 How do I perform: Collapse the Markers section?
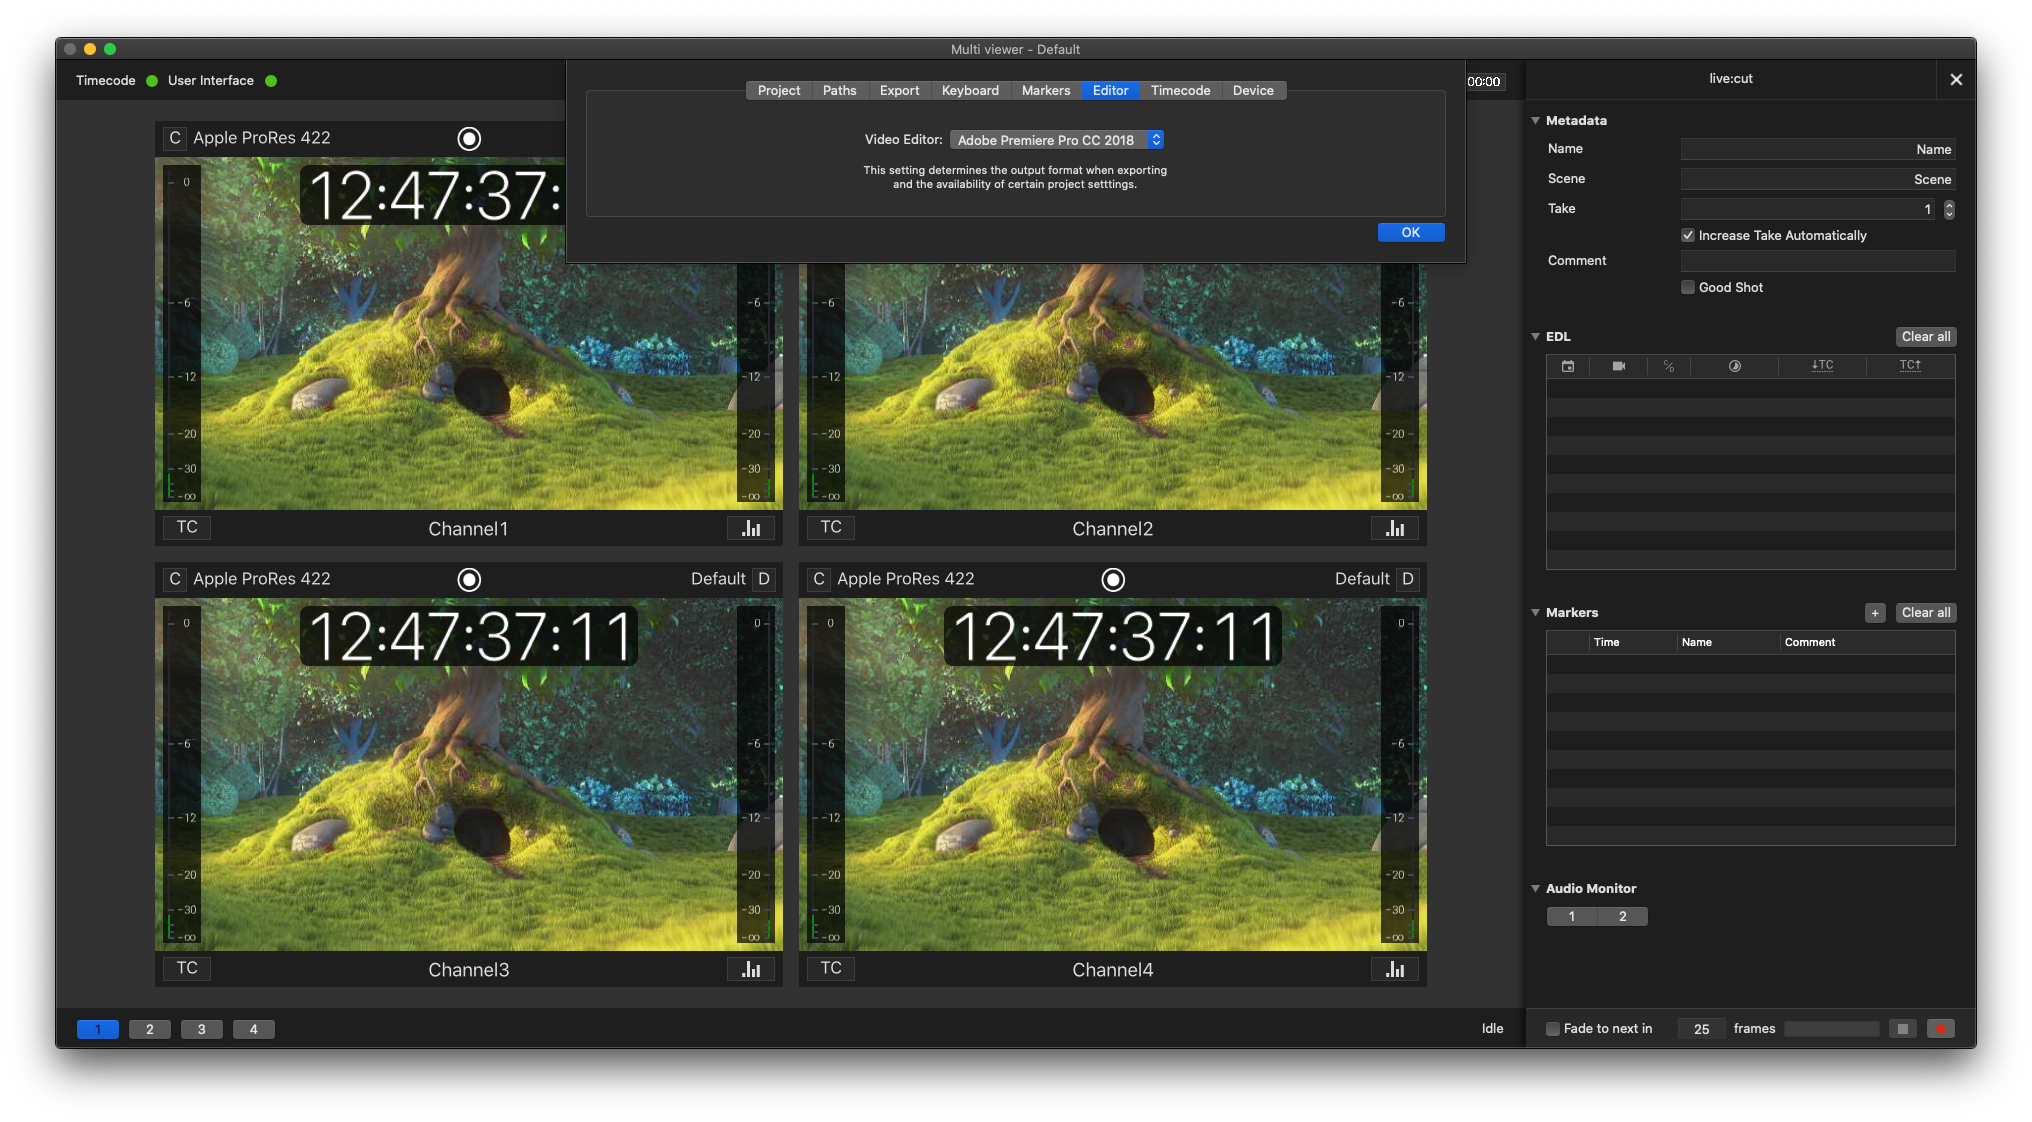(x=1536, y=613)
